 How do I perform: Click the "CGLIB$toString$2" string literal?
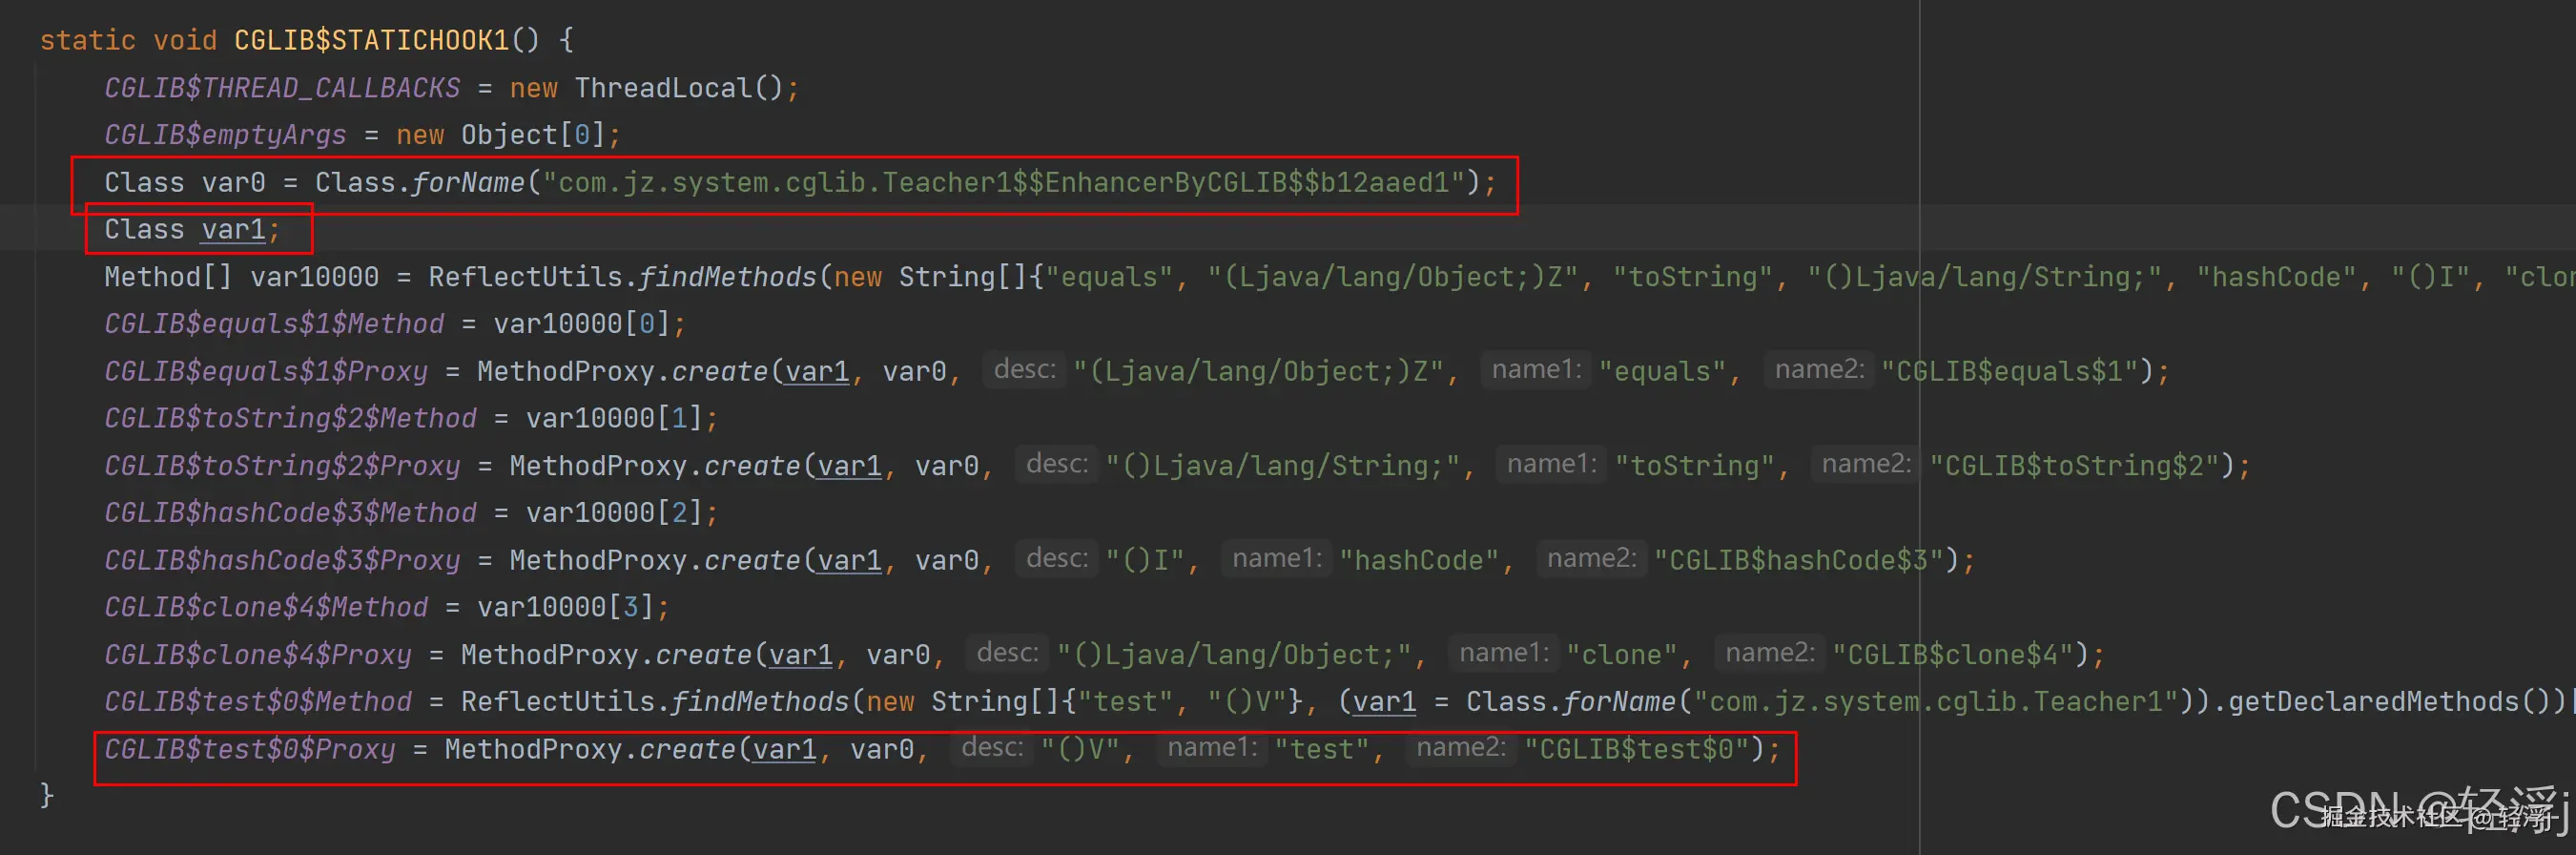(2074, 466)
